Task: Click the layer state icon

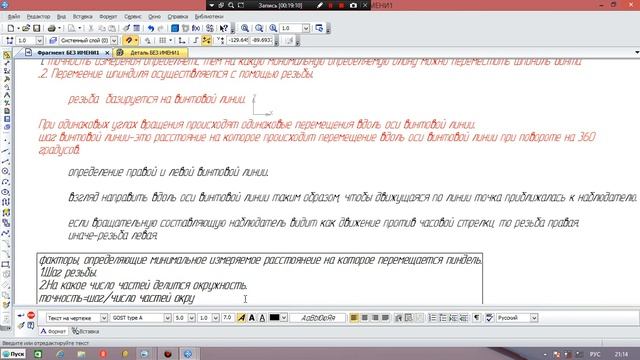Action: 53,40
